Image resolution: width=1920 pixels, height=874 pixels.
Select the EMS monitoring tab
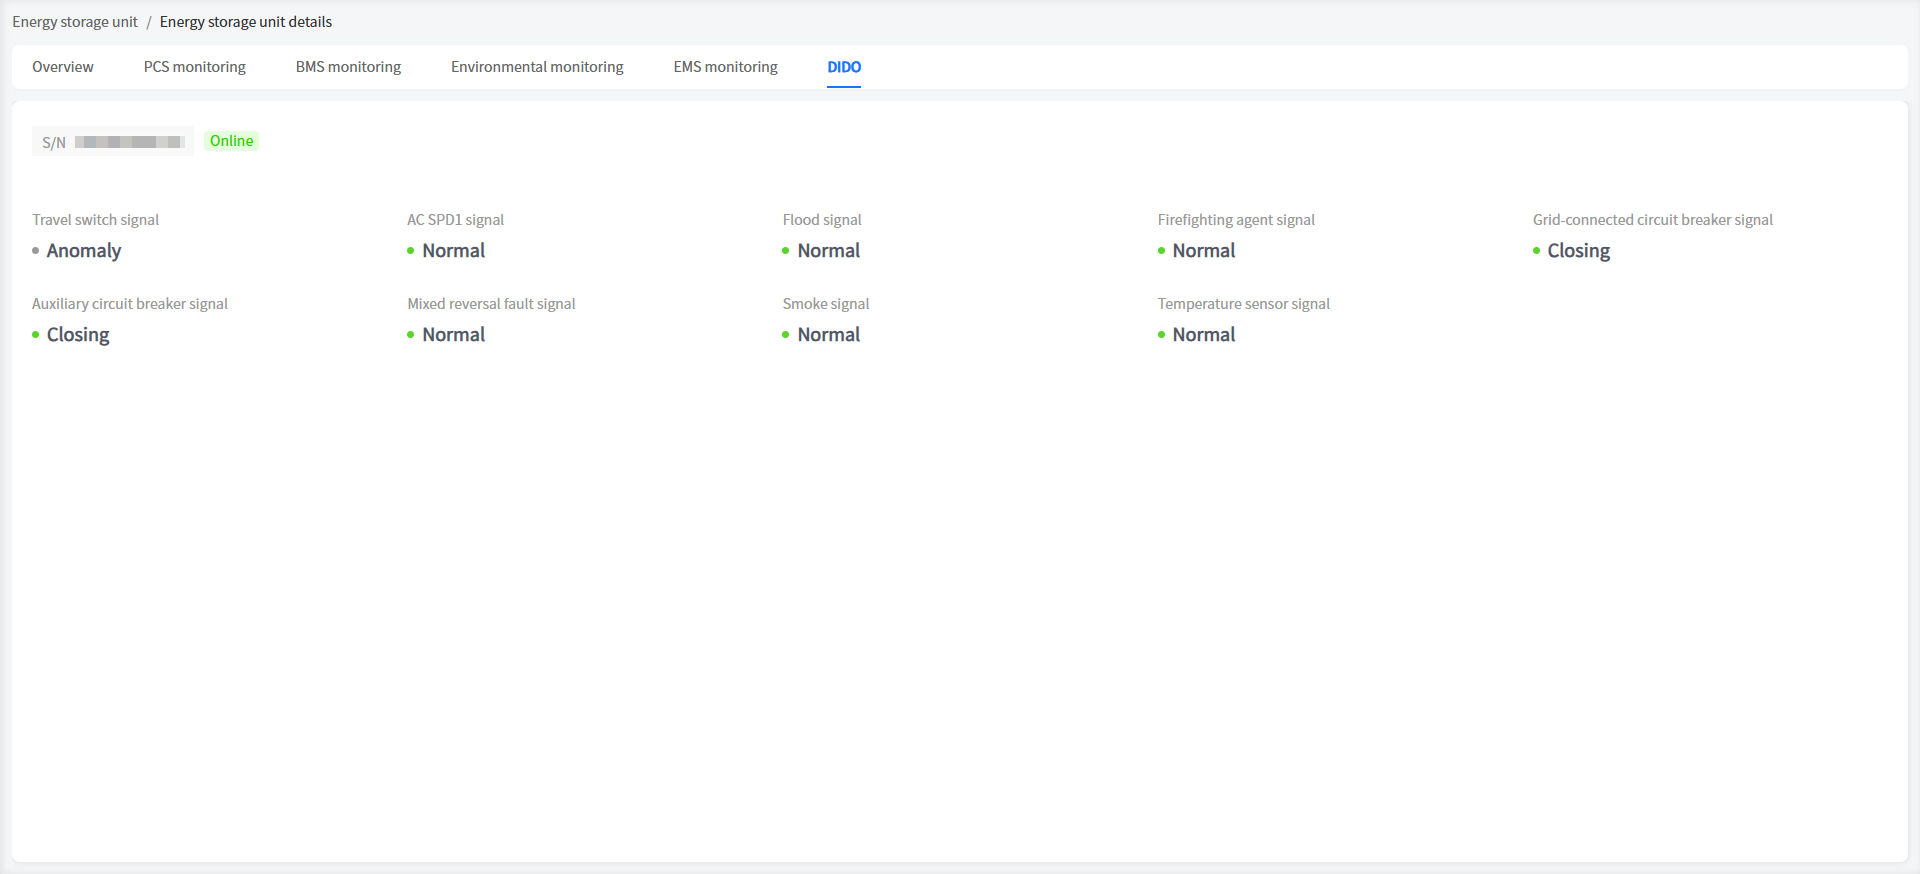pos(725,67)
